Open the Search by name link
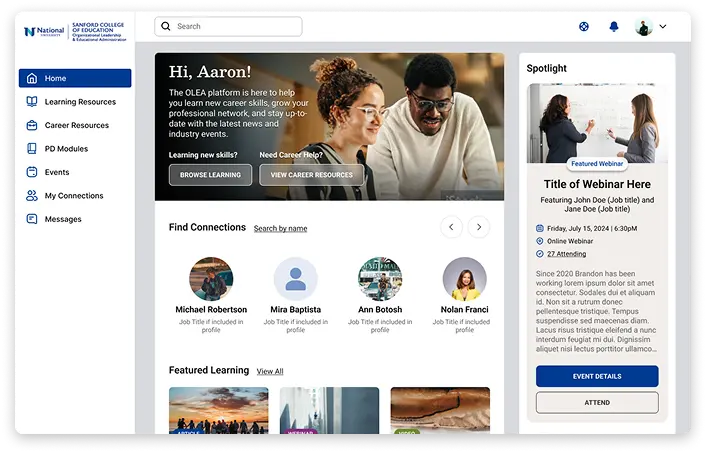 click(280, 229)
